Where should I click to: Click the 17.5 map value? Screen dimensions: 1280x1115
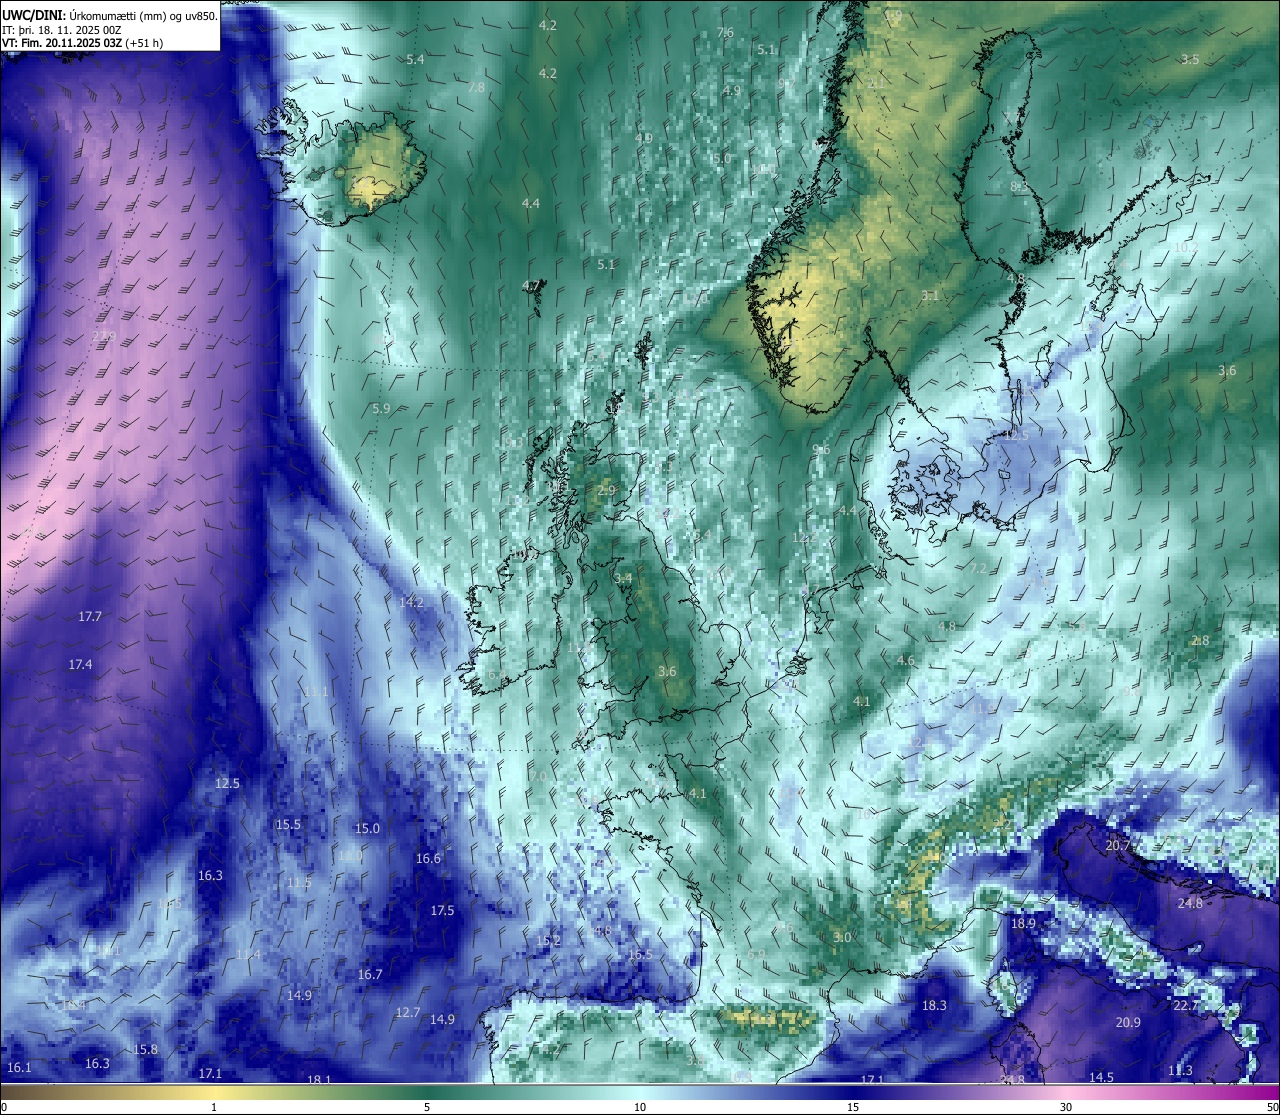coord(442,911)
